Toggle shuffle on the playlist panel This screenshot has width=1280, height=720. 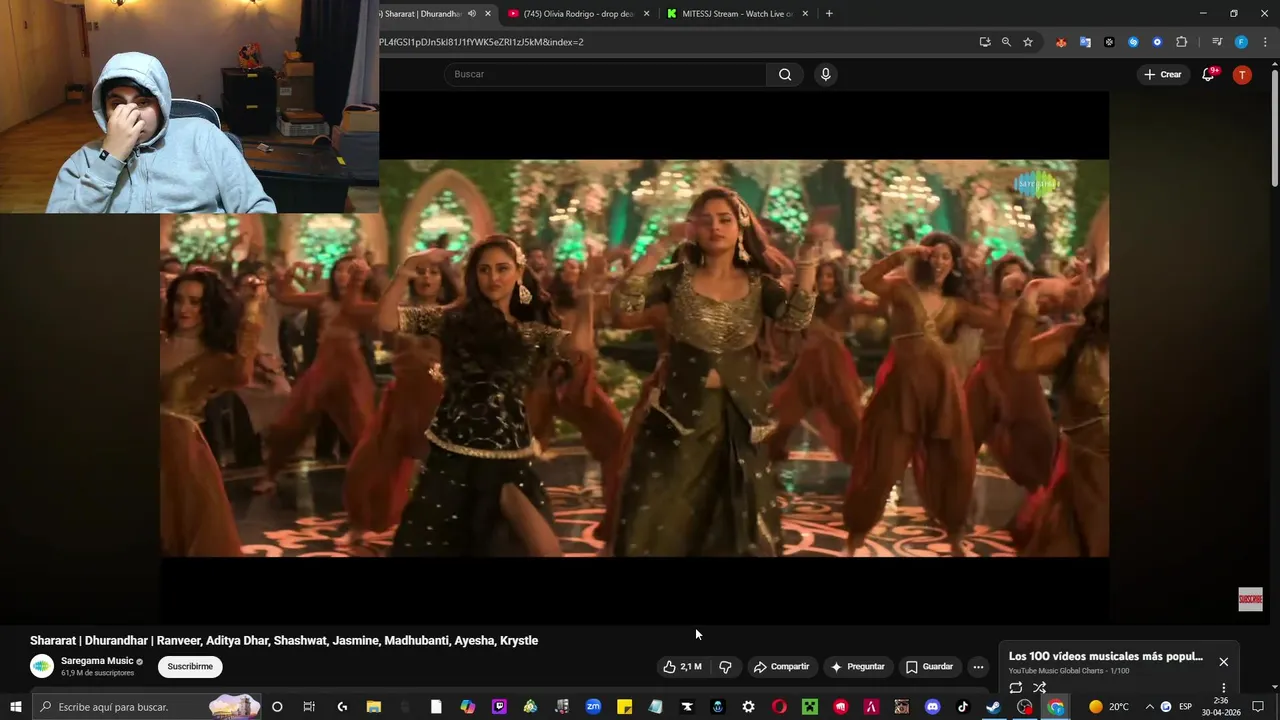tap(1040, 687)
